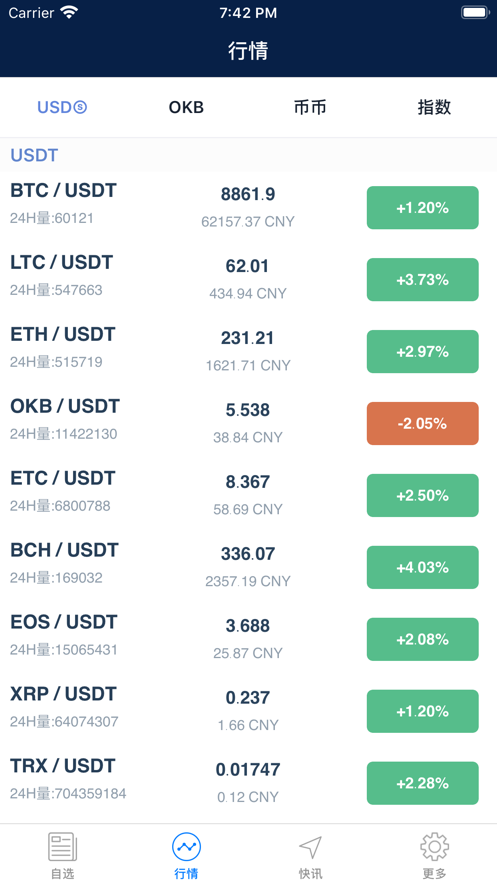Image resolution: width=497 pixels, height=883 pixels.
Task: Tap the LTC +3.73% change badge
Action: click(x=423, y=279)
